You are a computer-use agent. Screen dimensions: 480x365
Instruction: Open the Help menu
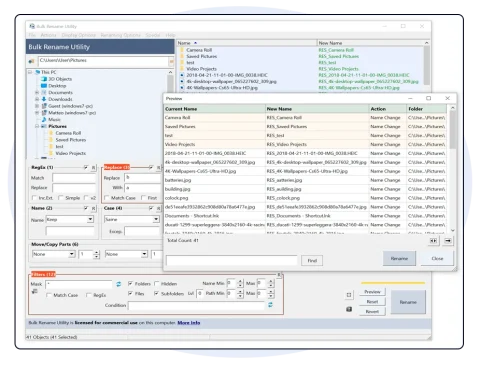[170, 35]
